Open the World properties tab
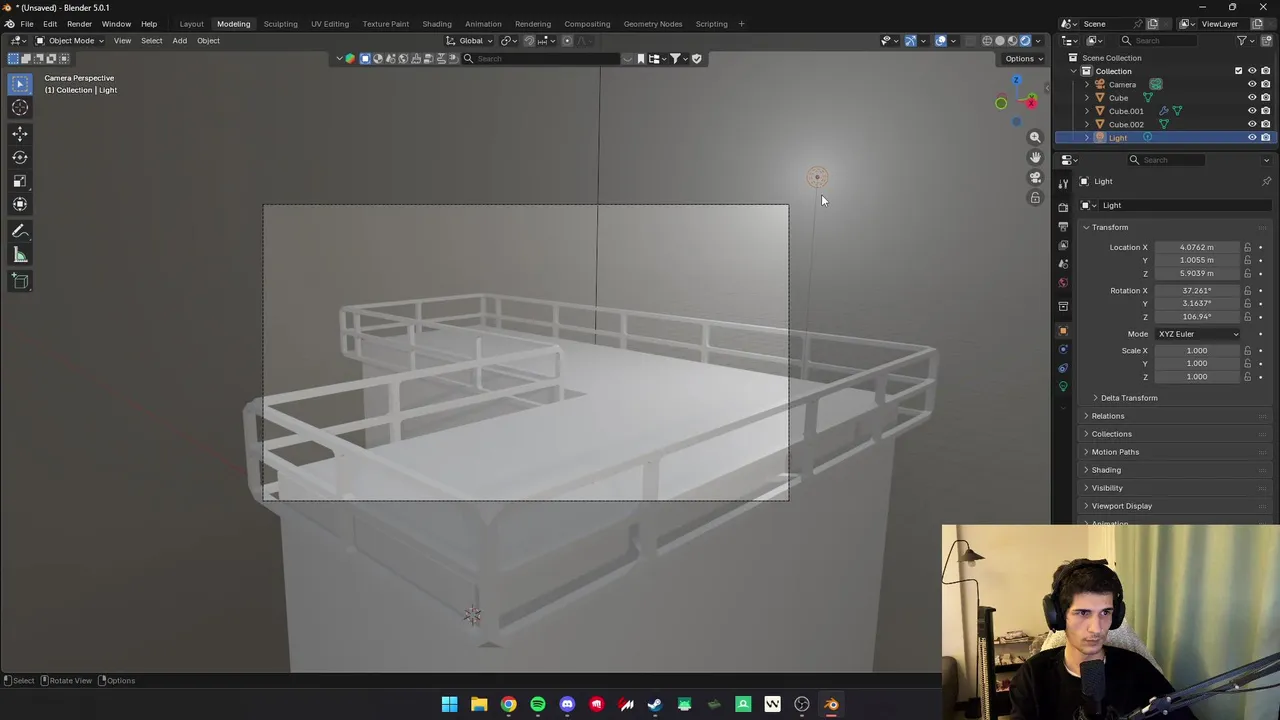 coord(1063,283)
